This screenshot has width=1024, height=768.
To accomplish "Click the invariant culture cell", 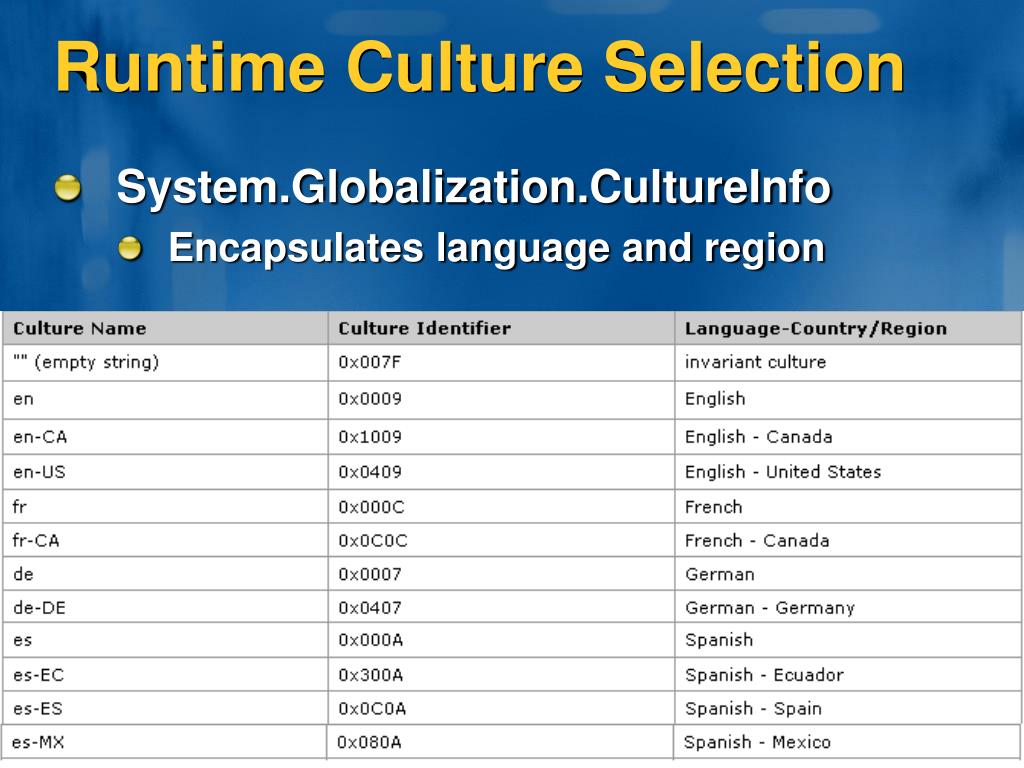I will coord(848,363).
